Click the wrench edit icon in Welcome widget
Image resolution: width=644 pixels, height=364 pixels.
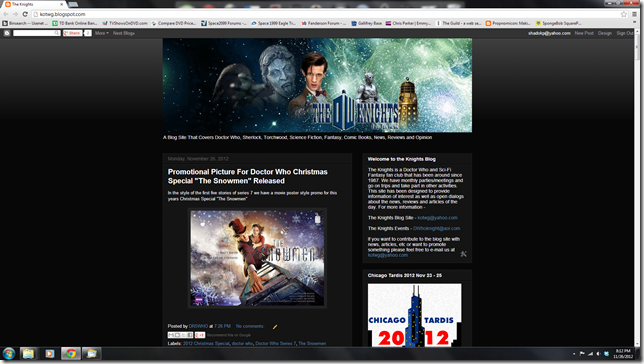[464, 254]
